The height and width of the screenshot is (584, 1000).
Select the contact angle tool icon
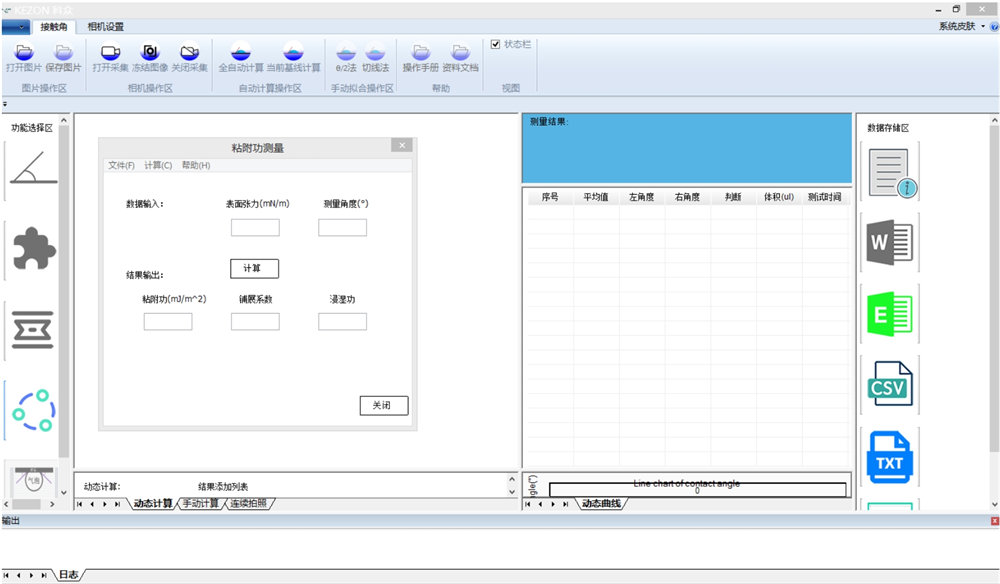(34, 168)
